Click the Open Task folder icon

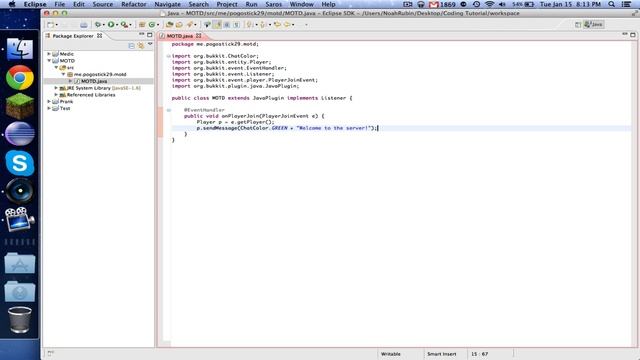tap(179, 25)
